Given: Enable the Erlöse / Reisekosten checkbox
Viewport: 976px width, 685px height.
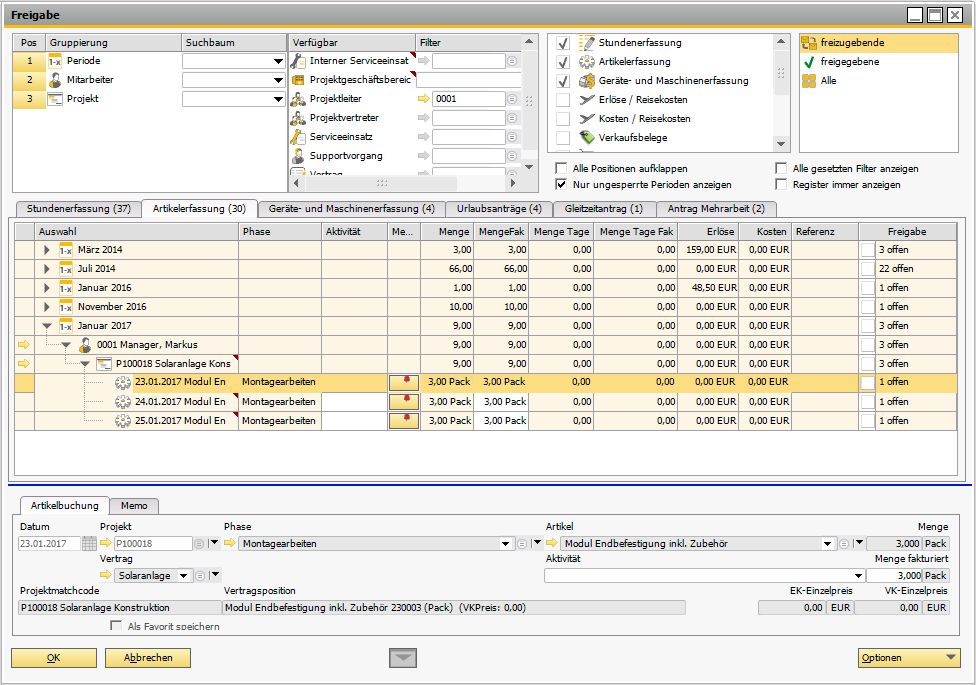Looking at the screenshot, I should 563,100.
